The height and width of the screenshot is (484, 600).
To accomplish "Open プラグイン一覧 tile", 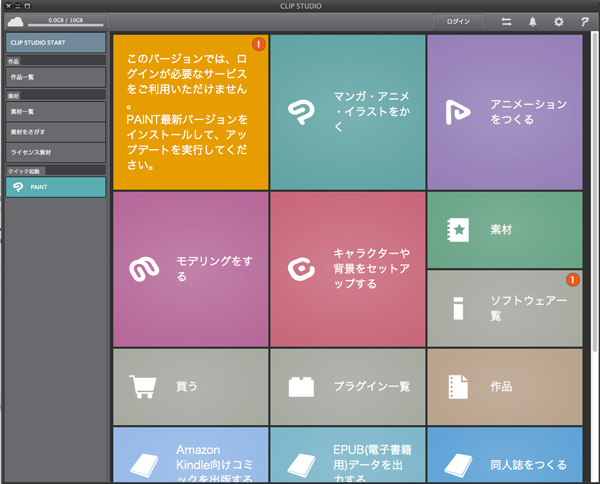I will click(347, 387).
